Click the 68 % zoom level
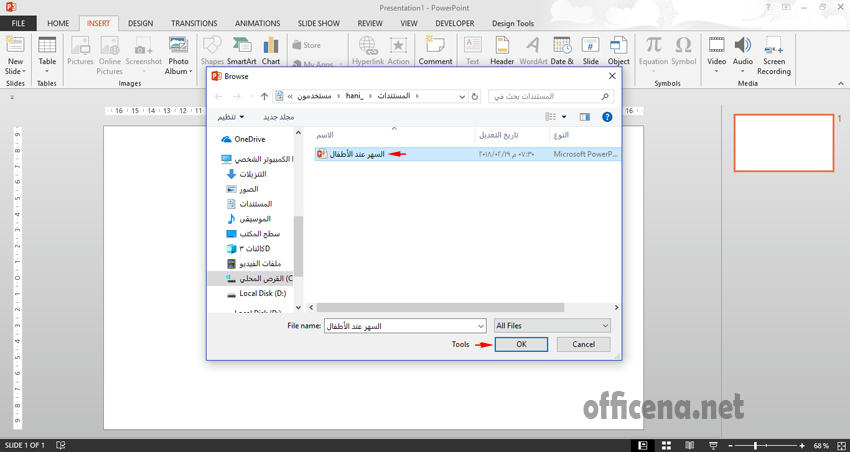 [821, 445]
